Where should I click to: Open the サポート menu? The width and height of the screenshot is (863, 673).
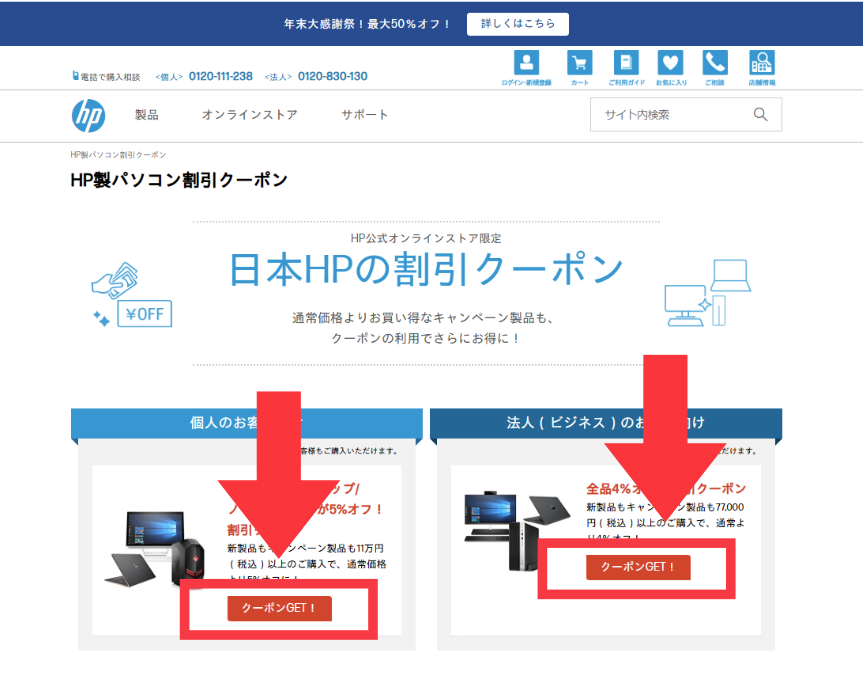(x=364, y=115)
